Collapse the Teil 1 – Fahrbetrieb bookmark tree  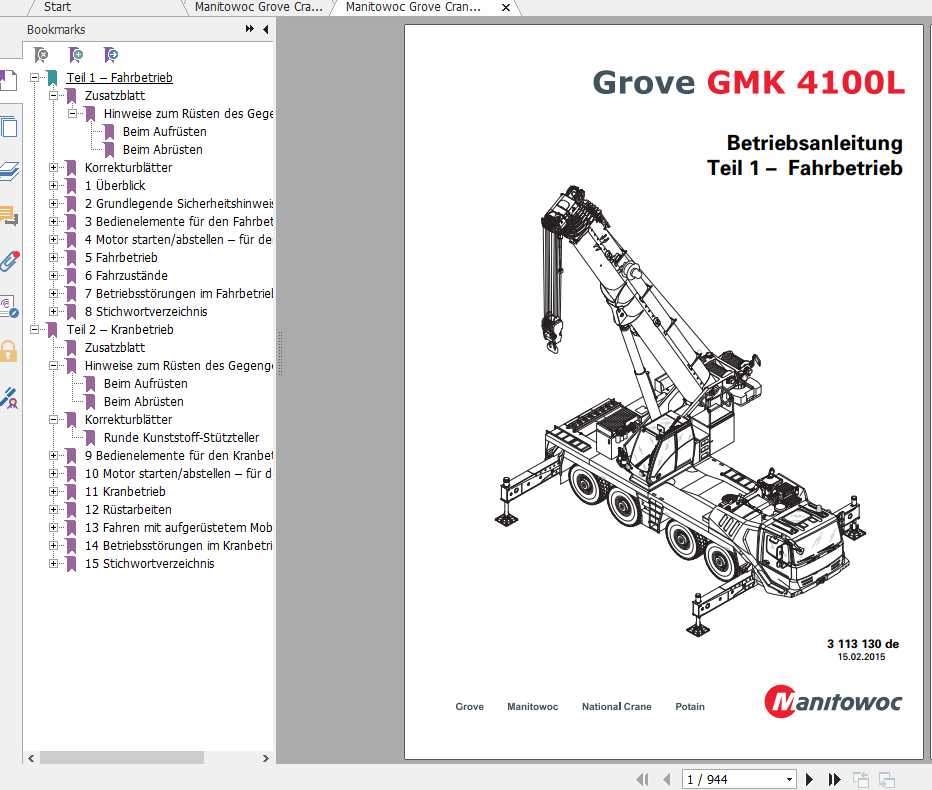(36, 77)
